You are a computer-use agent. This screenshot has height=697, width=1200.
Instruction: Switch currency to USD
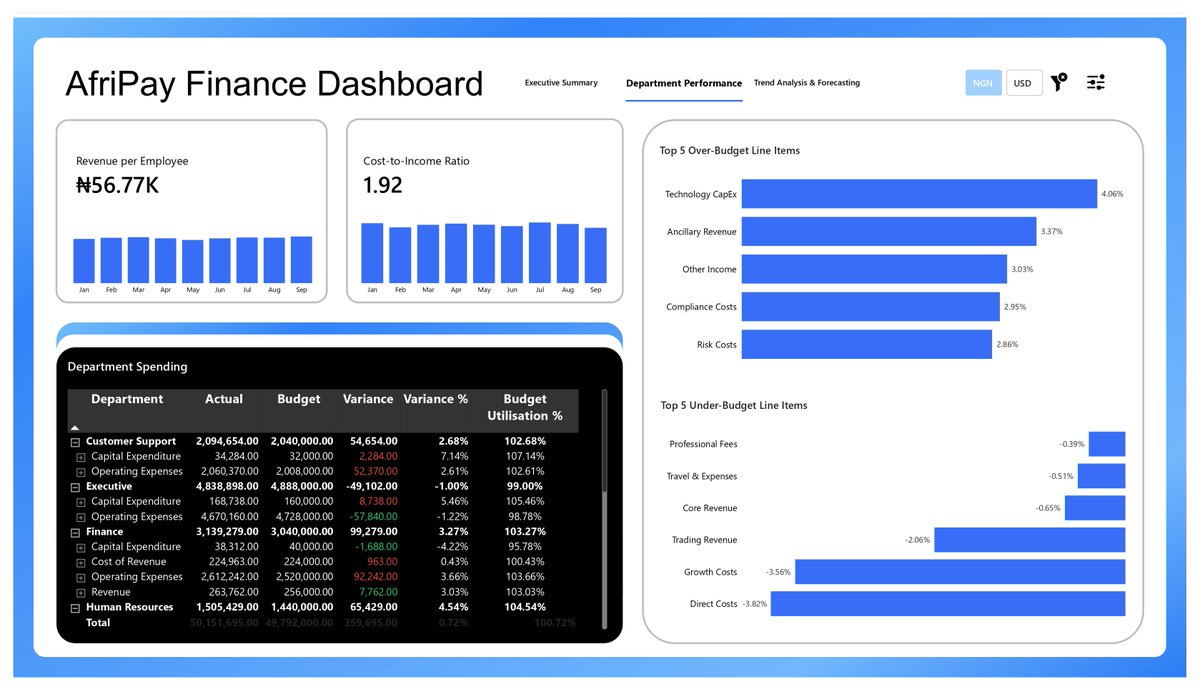tap(1023, 83)
